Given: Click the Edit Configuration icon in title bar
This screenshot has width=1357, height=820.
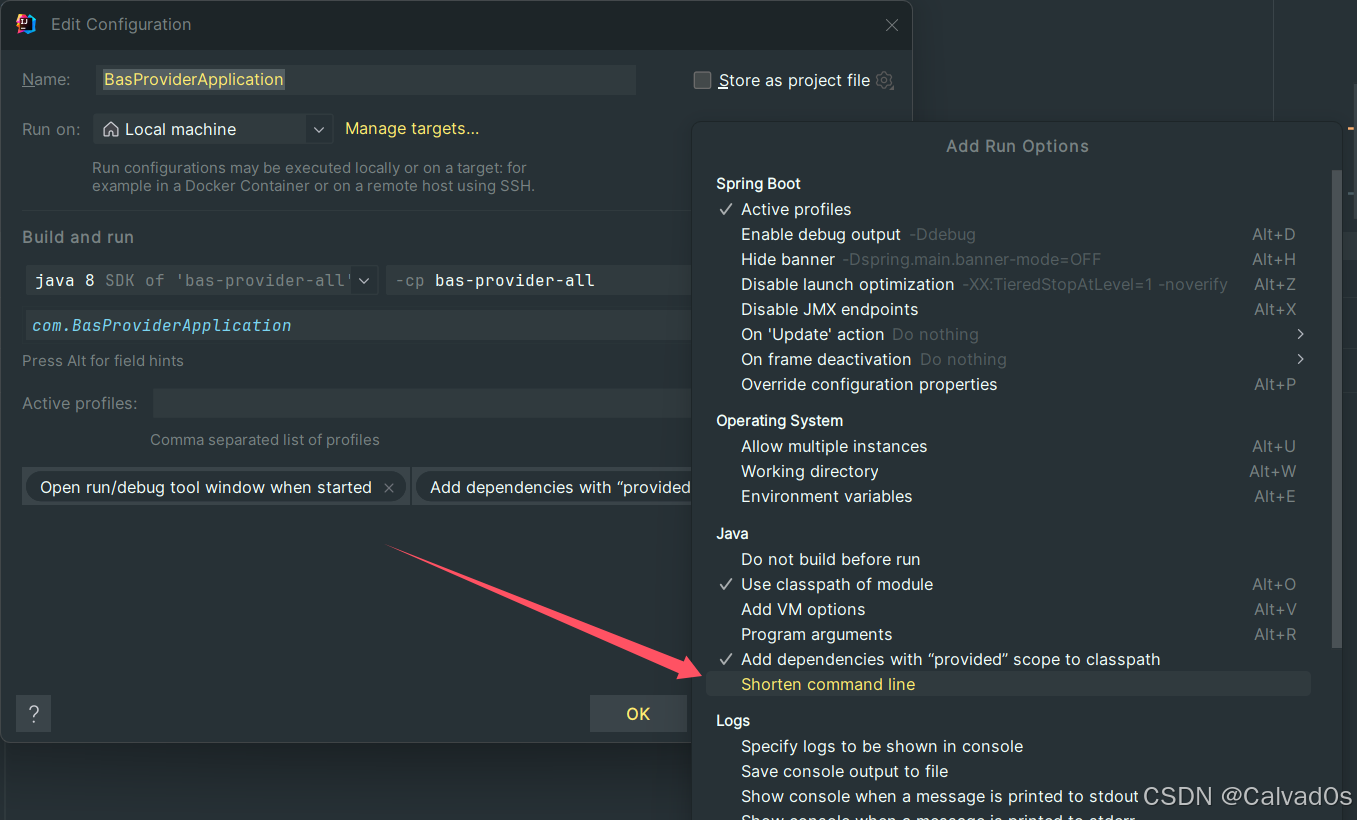Looking at the screenshot, I should [24, 24].
